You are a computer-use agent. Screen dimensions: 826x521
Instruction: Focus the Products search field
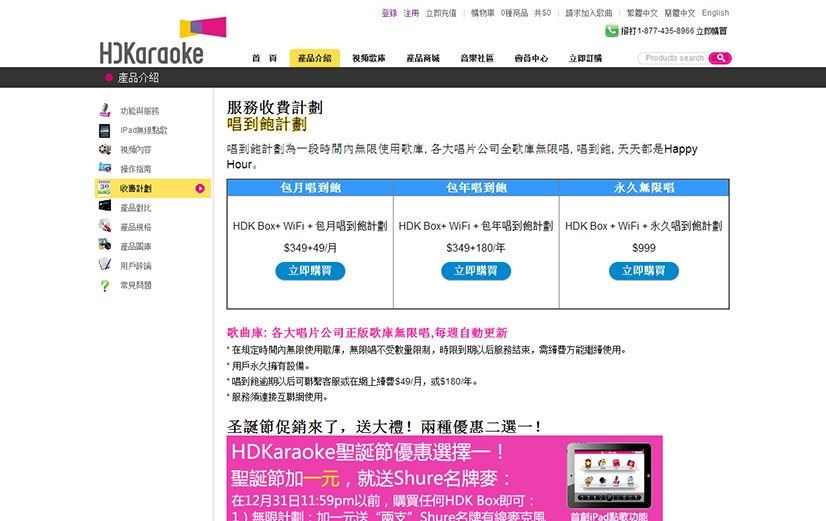tap(674, 58)
